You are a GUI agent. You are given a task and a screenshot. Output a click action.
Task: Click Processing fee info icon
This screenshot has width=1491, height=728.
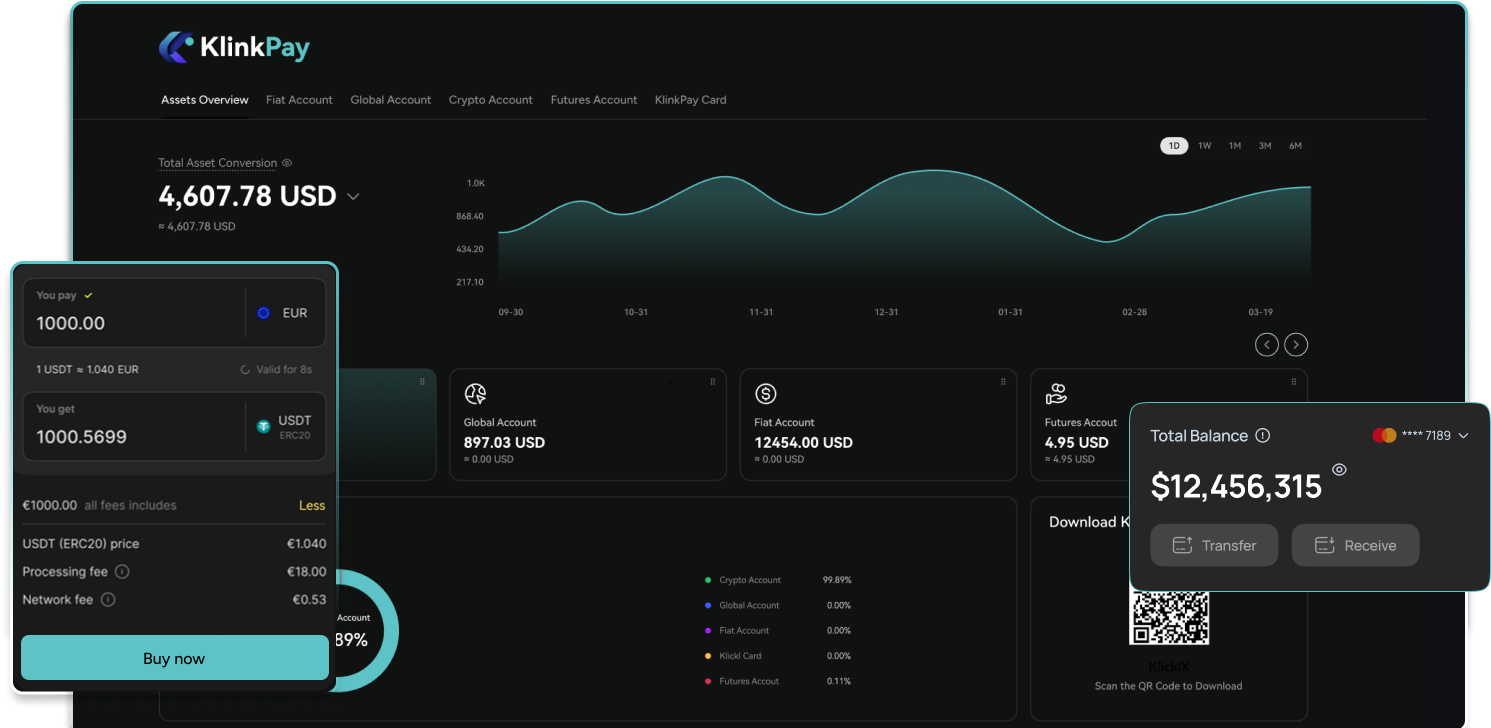[122, 572]
